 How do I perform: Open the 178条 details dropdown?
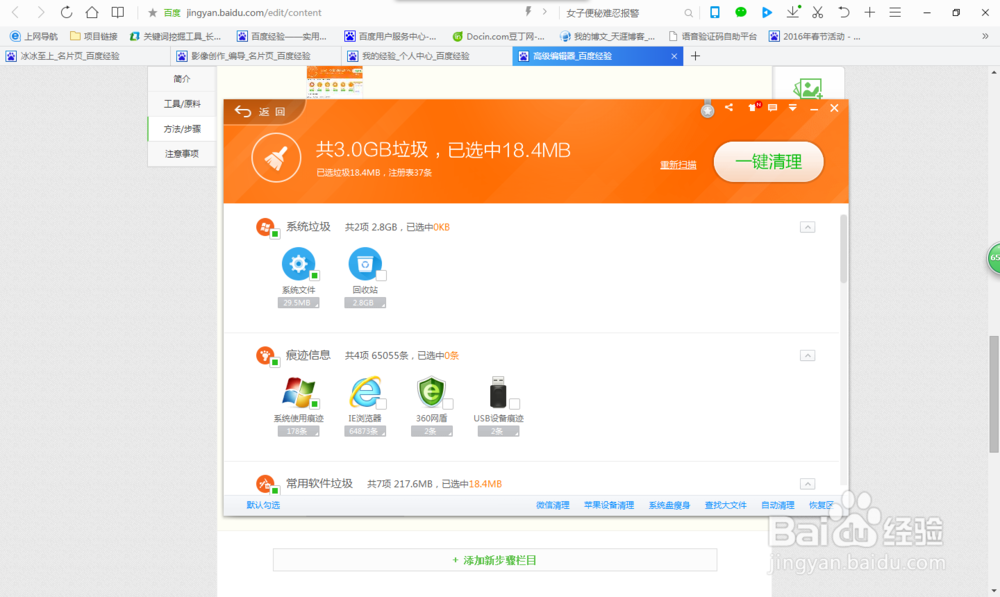tap(298, 432)
